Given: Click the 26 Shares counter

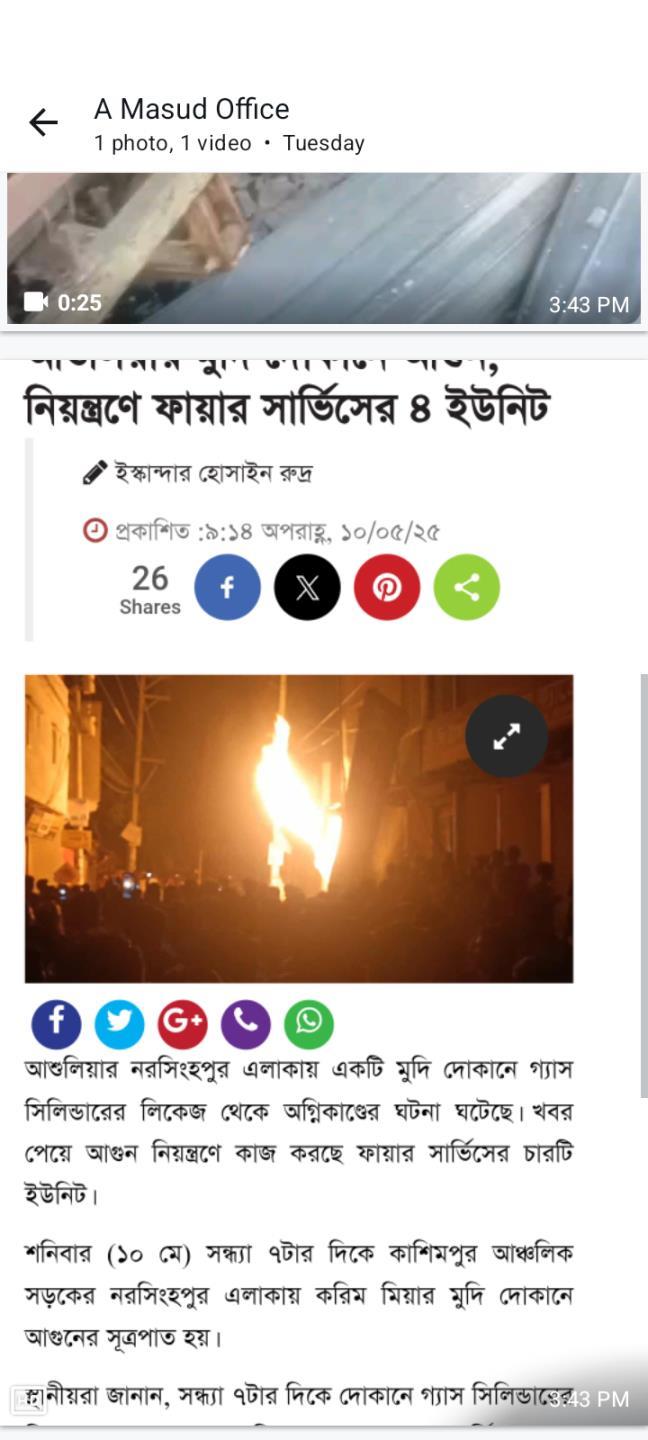Looking at the screenshot, I should [x=150, y=590].
